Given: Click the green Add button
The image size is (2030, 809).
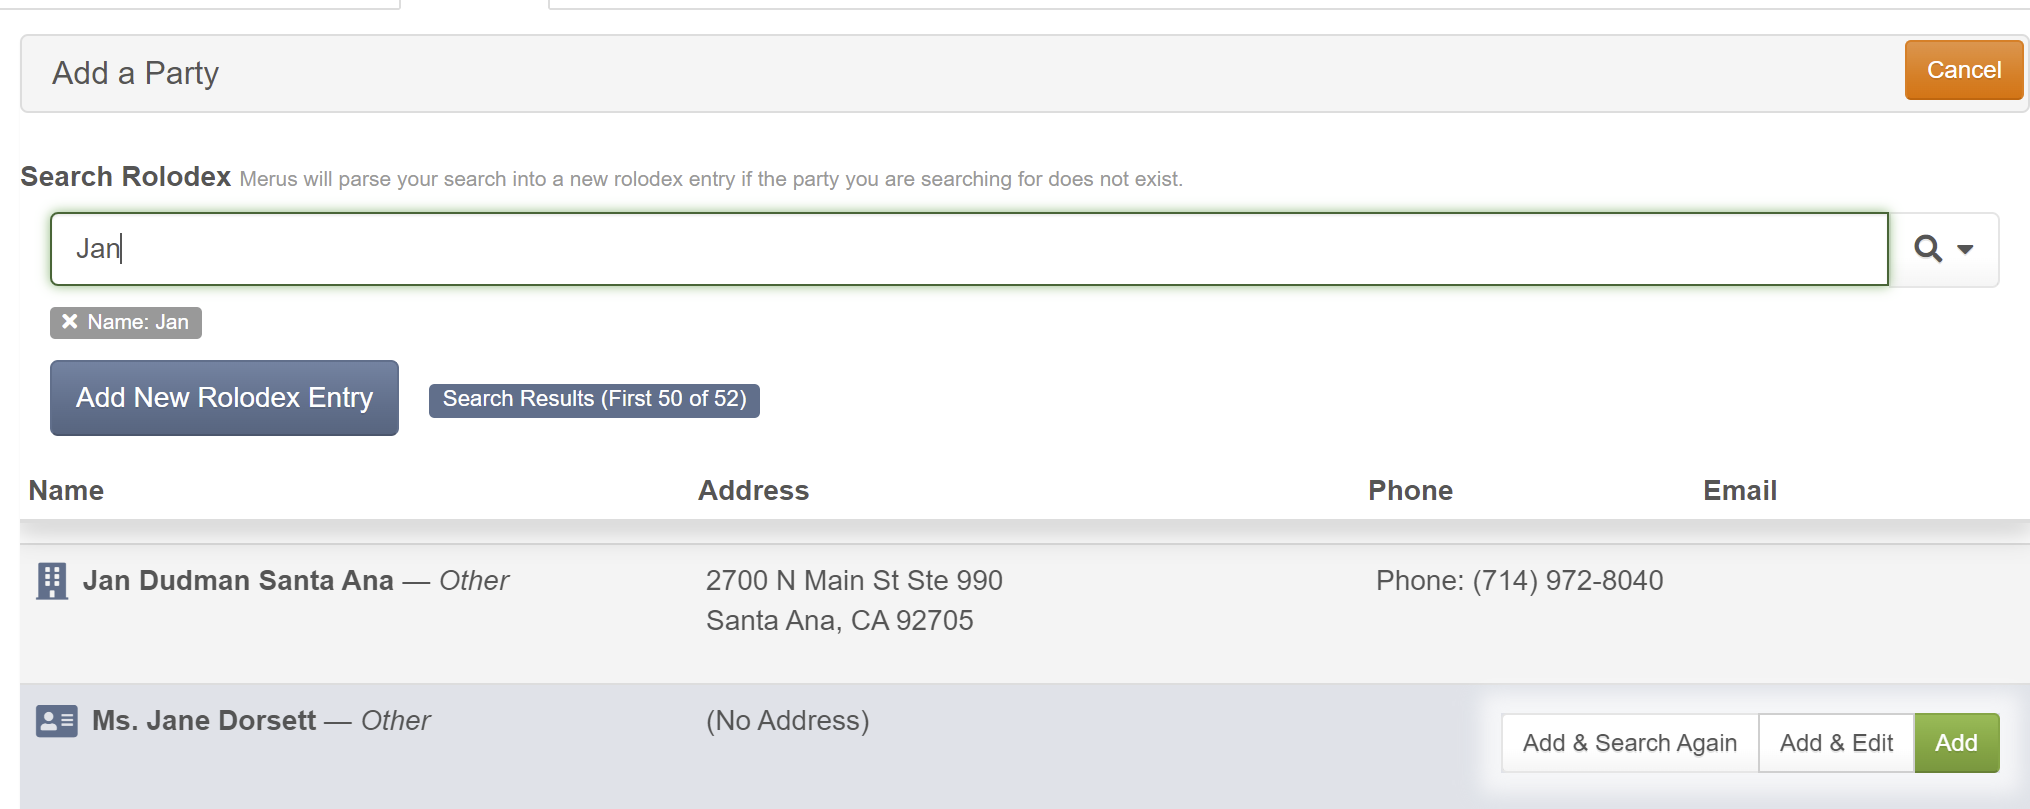Looking at the screenshot, I should pyautogui.click(x=1956, y=743).
